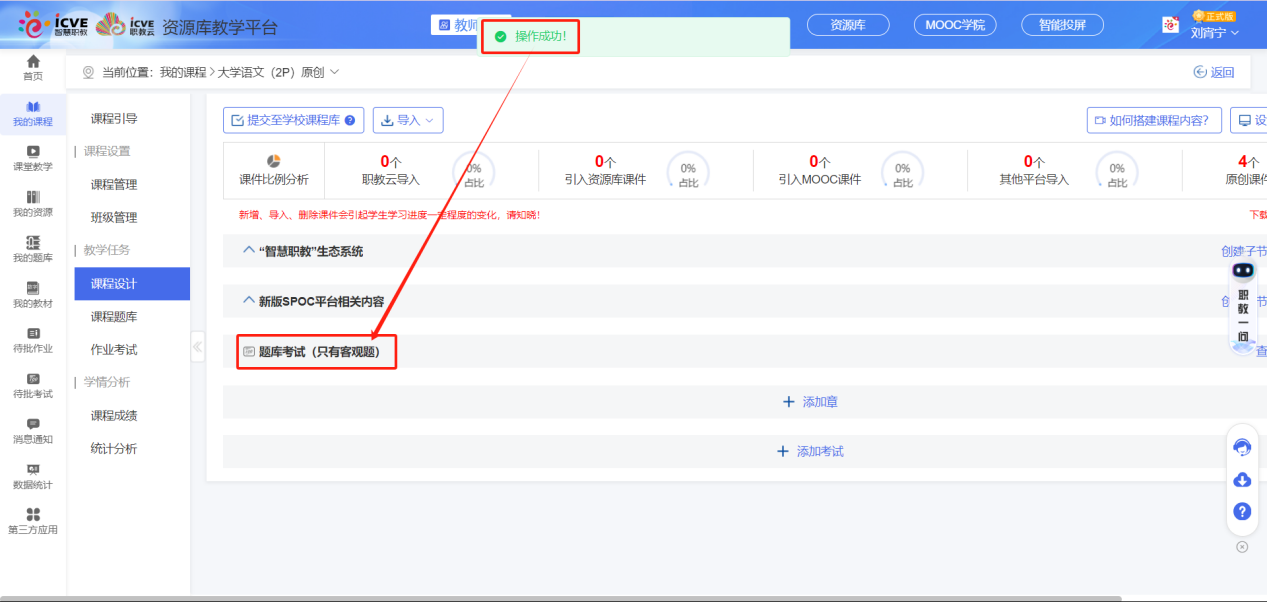Open the 导入 dropdown button

pos(408,120)
